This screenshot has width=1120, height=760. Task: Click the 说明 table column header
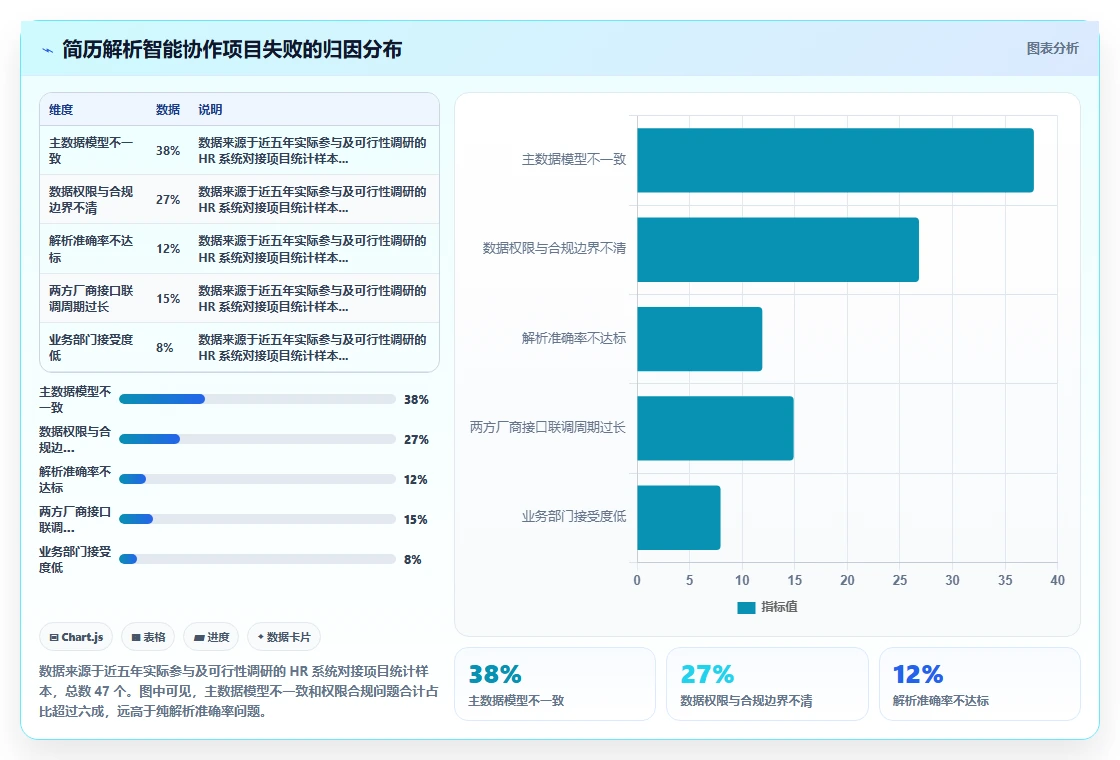[210, 110]
